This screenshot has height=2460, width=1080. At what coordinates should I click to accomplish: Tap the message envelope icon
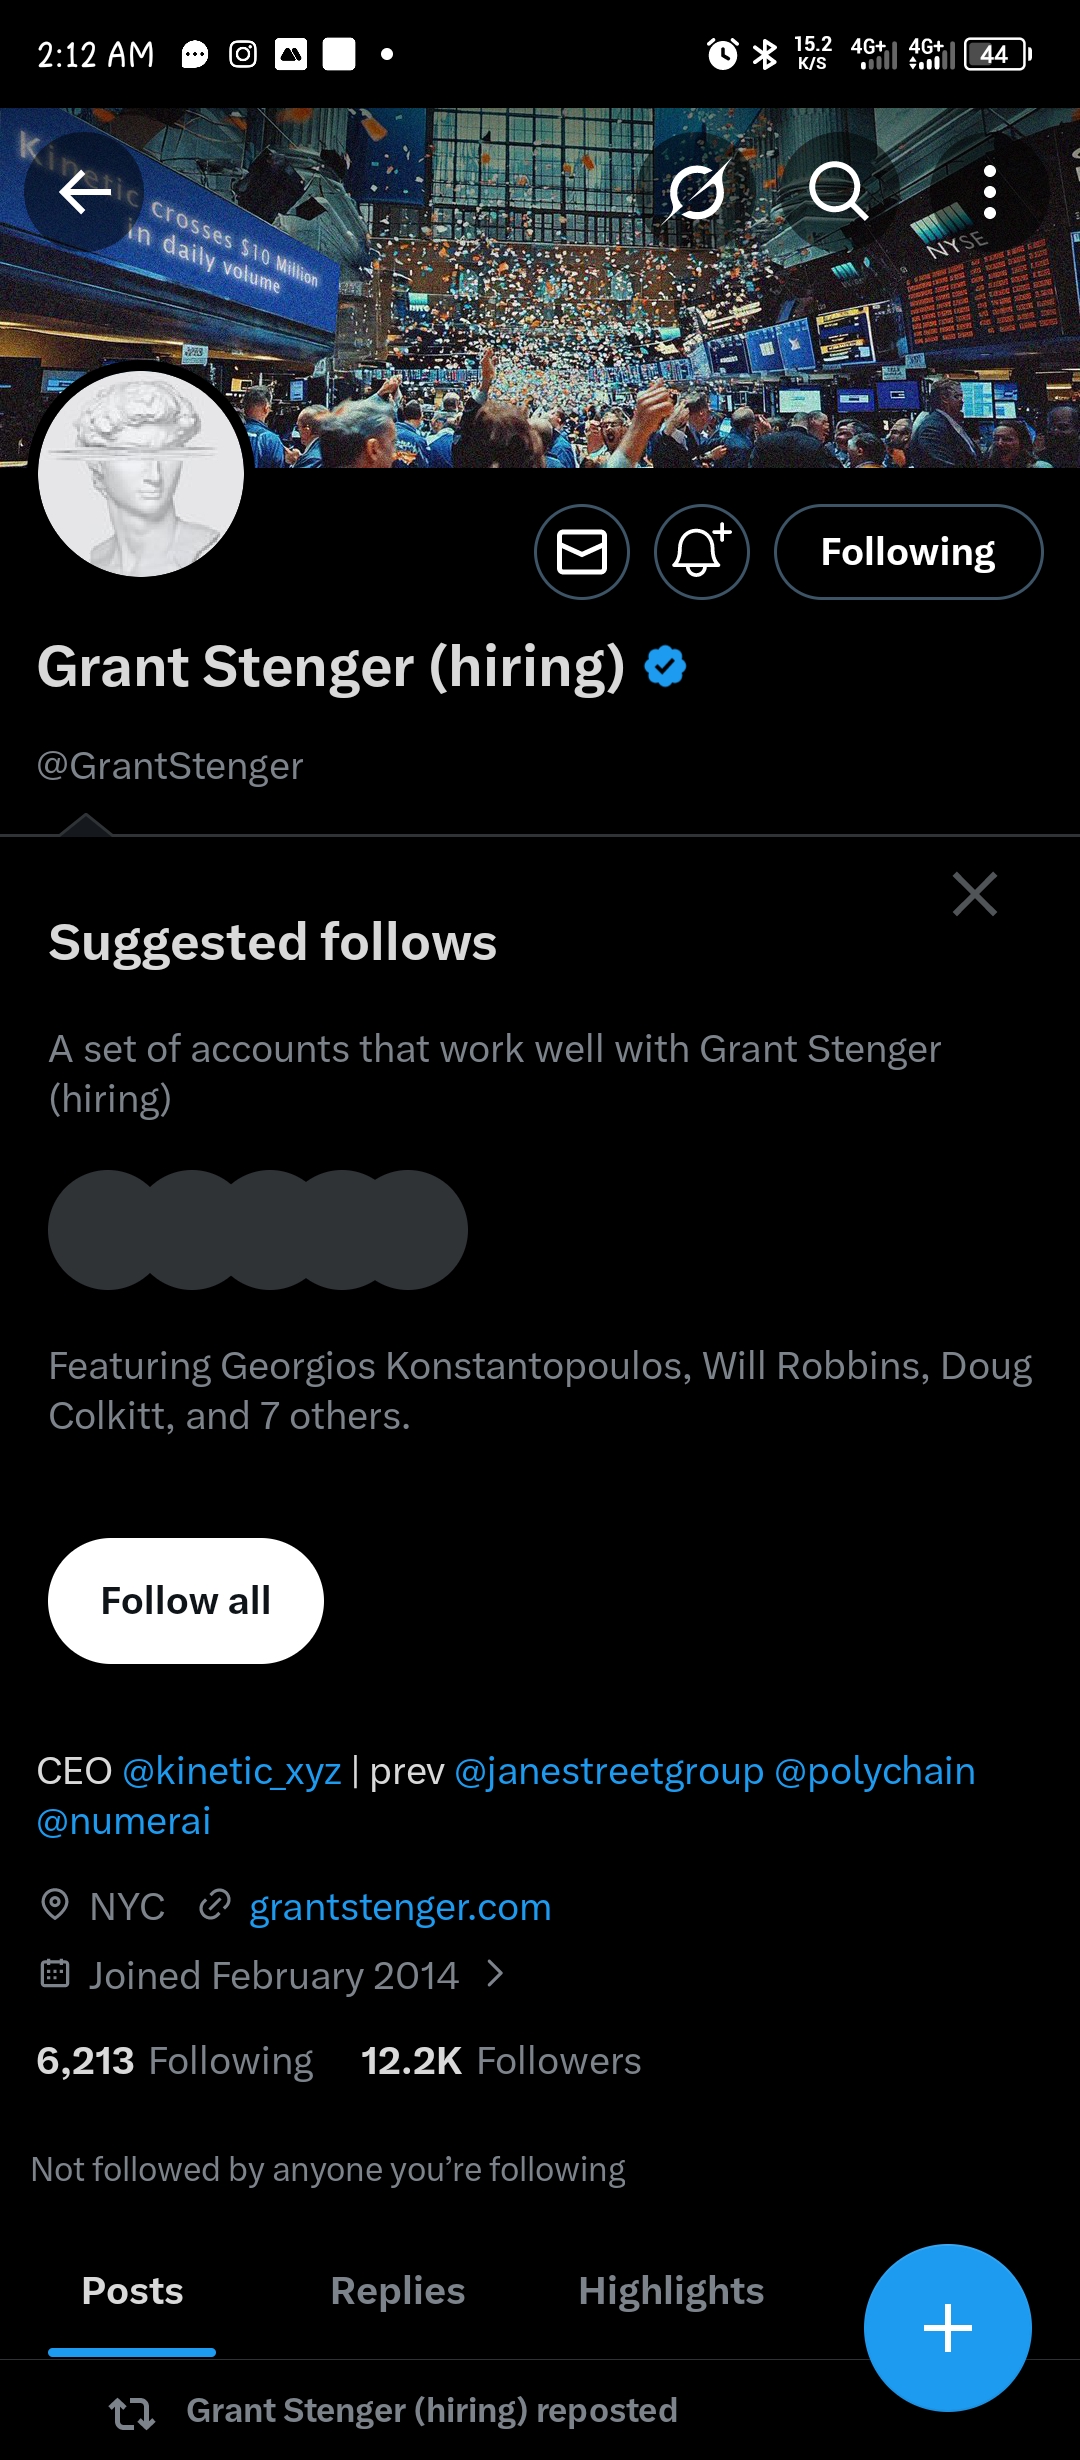pyautogui.click(x=582, y=552)
